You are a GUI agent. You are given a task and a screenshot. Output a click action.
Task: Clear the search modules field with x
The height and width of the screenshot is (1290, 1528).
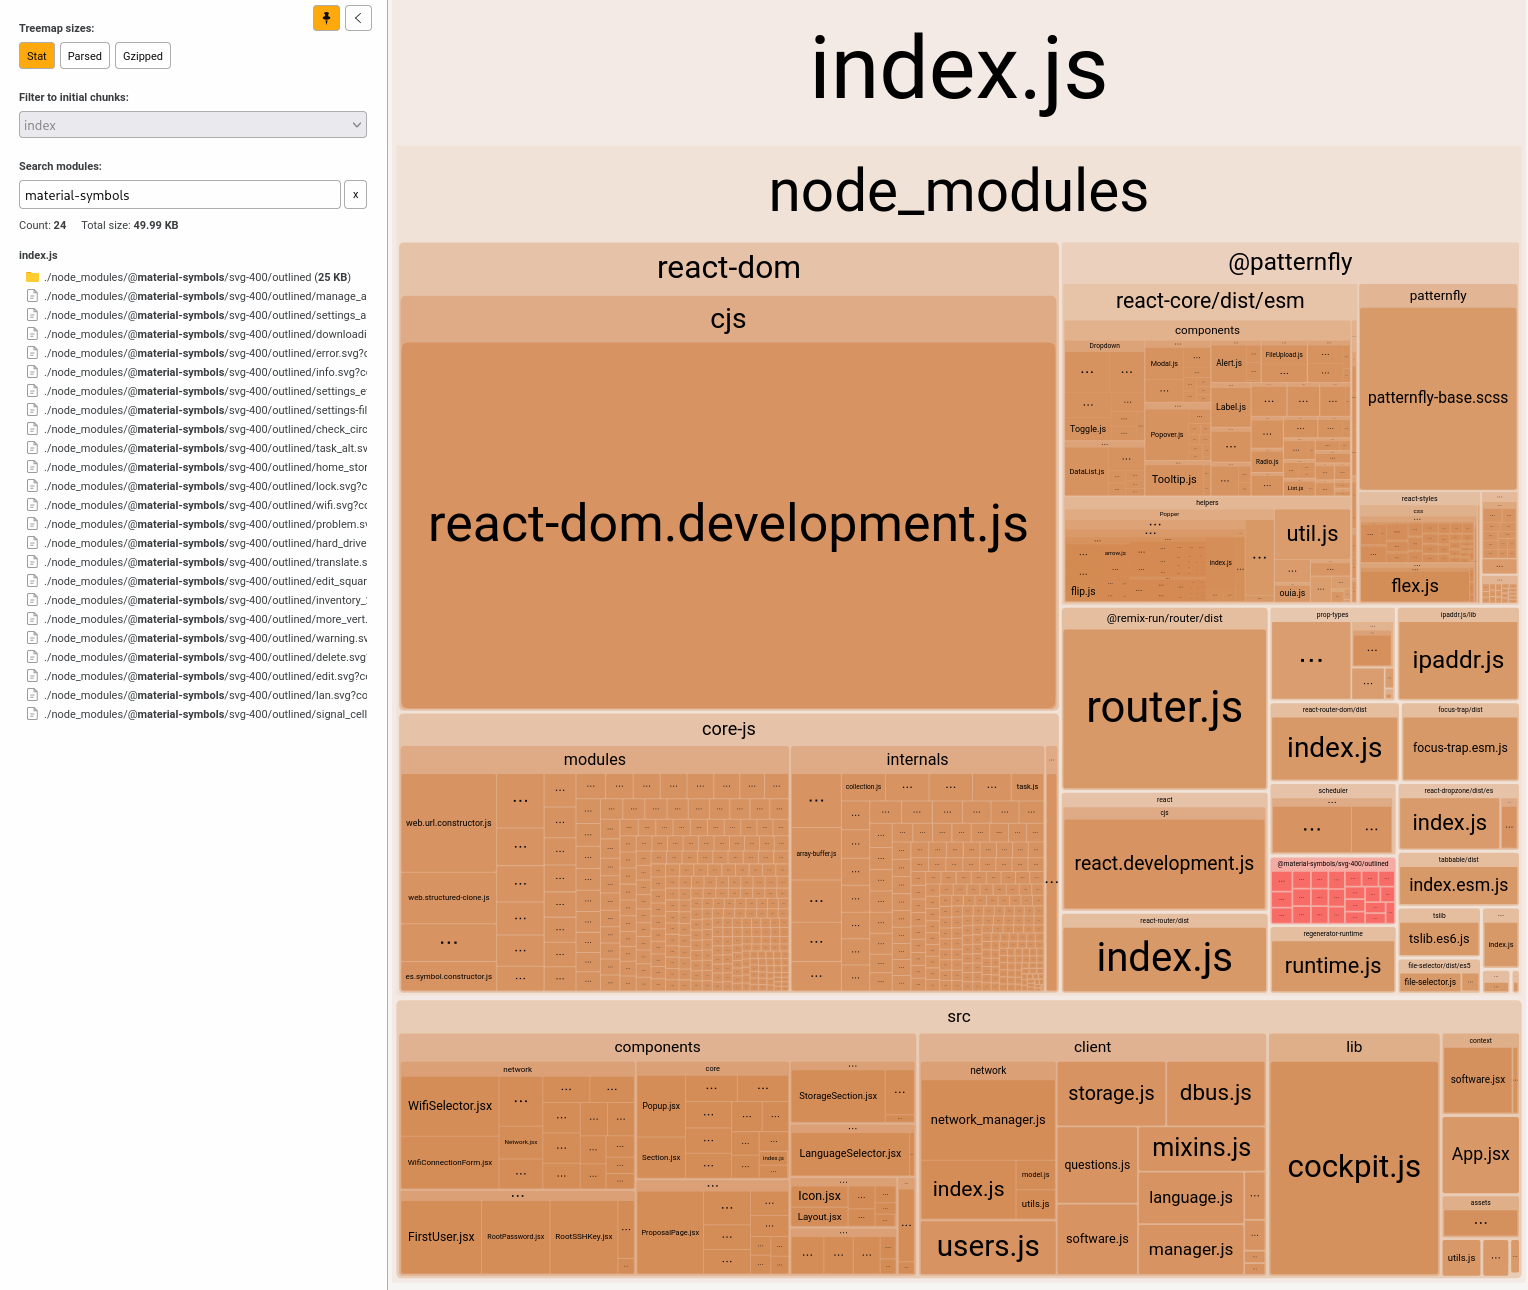click(355, 195)
